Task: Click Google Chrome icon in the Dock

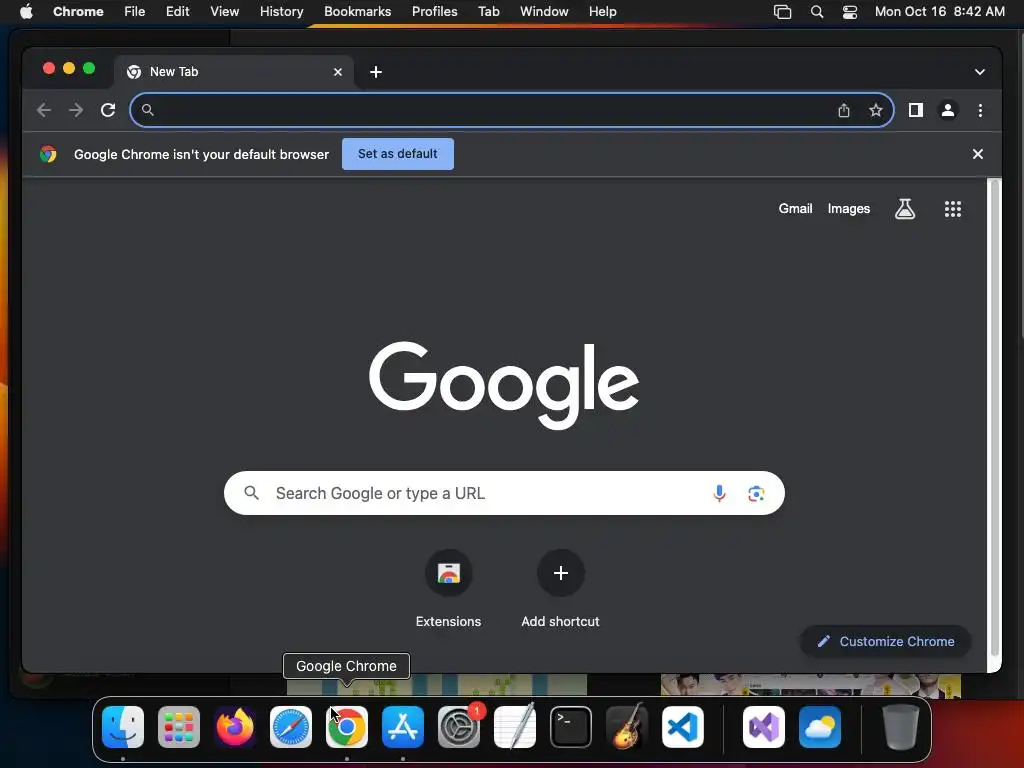Action: click(347, 727)
